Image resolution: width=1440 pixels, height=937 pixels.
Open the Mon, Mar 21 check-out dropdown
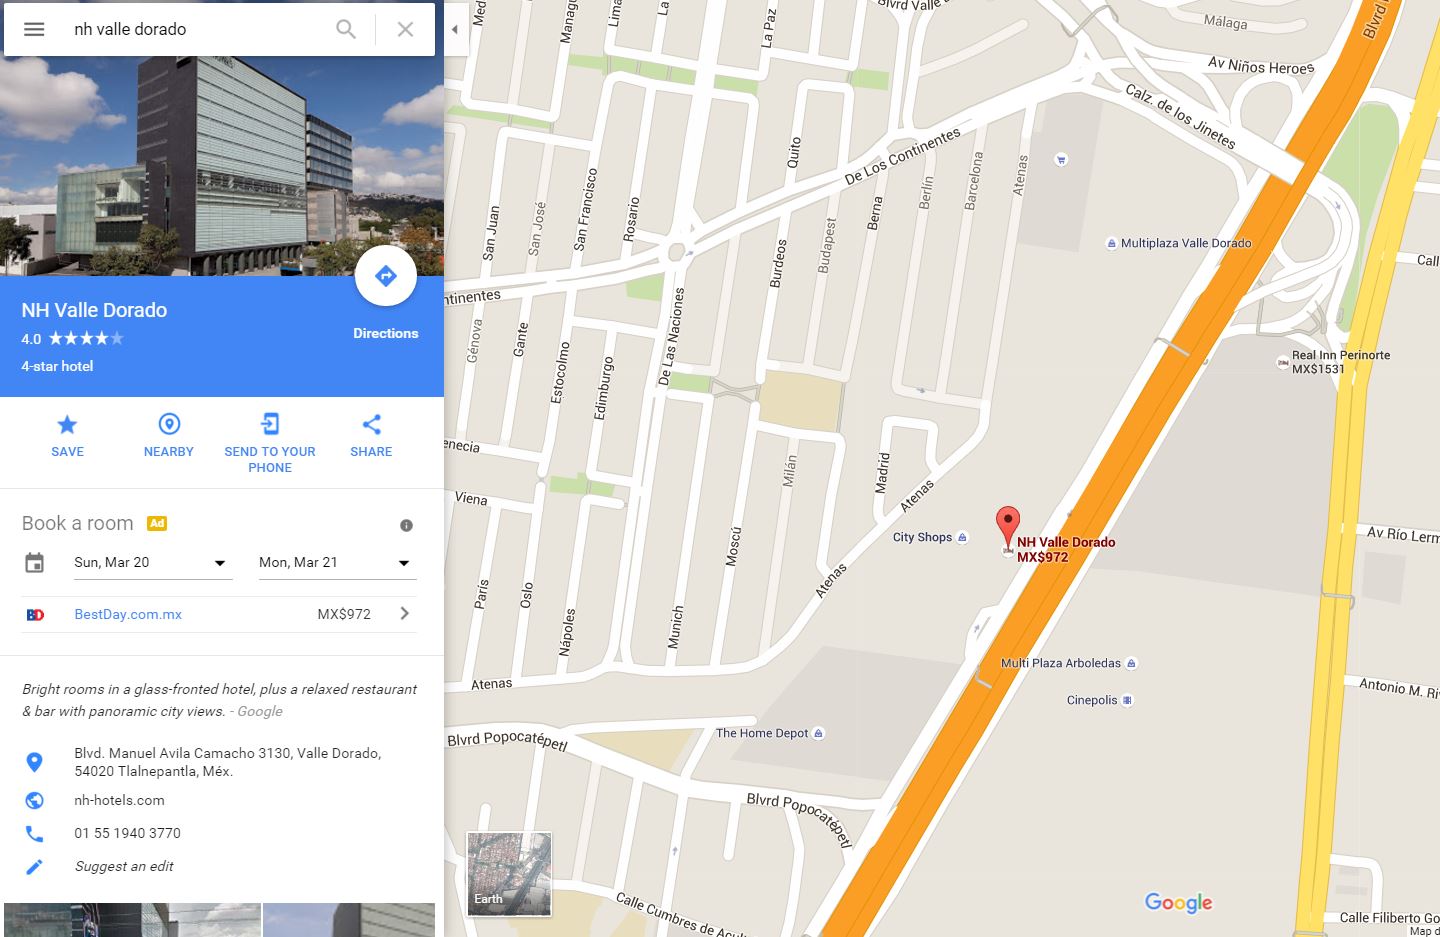[337, 563]
